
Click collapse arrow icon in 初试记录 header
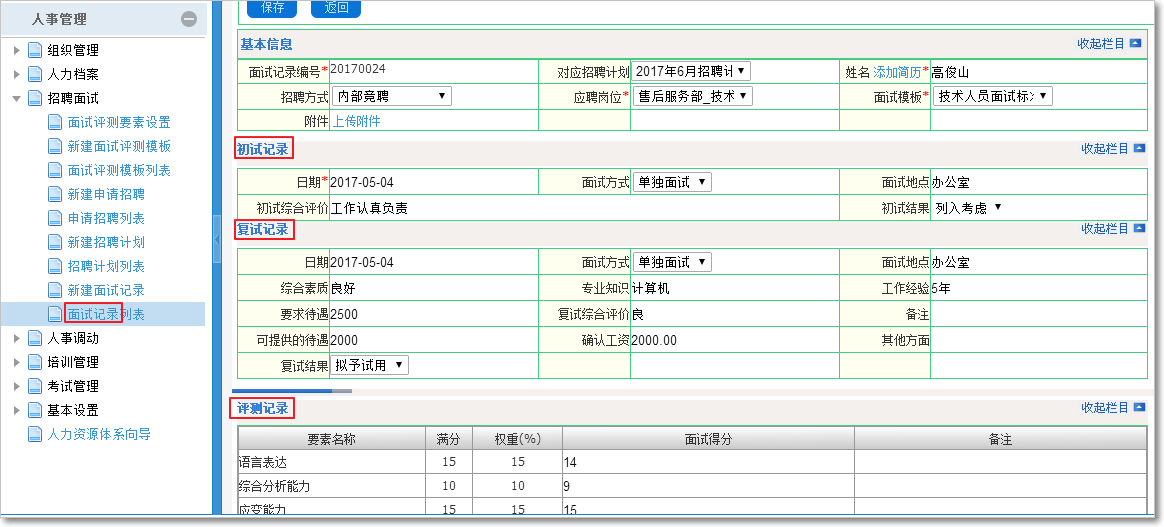1139,148
